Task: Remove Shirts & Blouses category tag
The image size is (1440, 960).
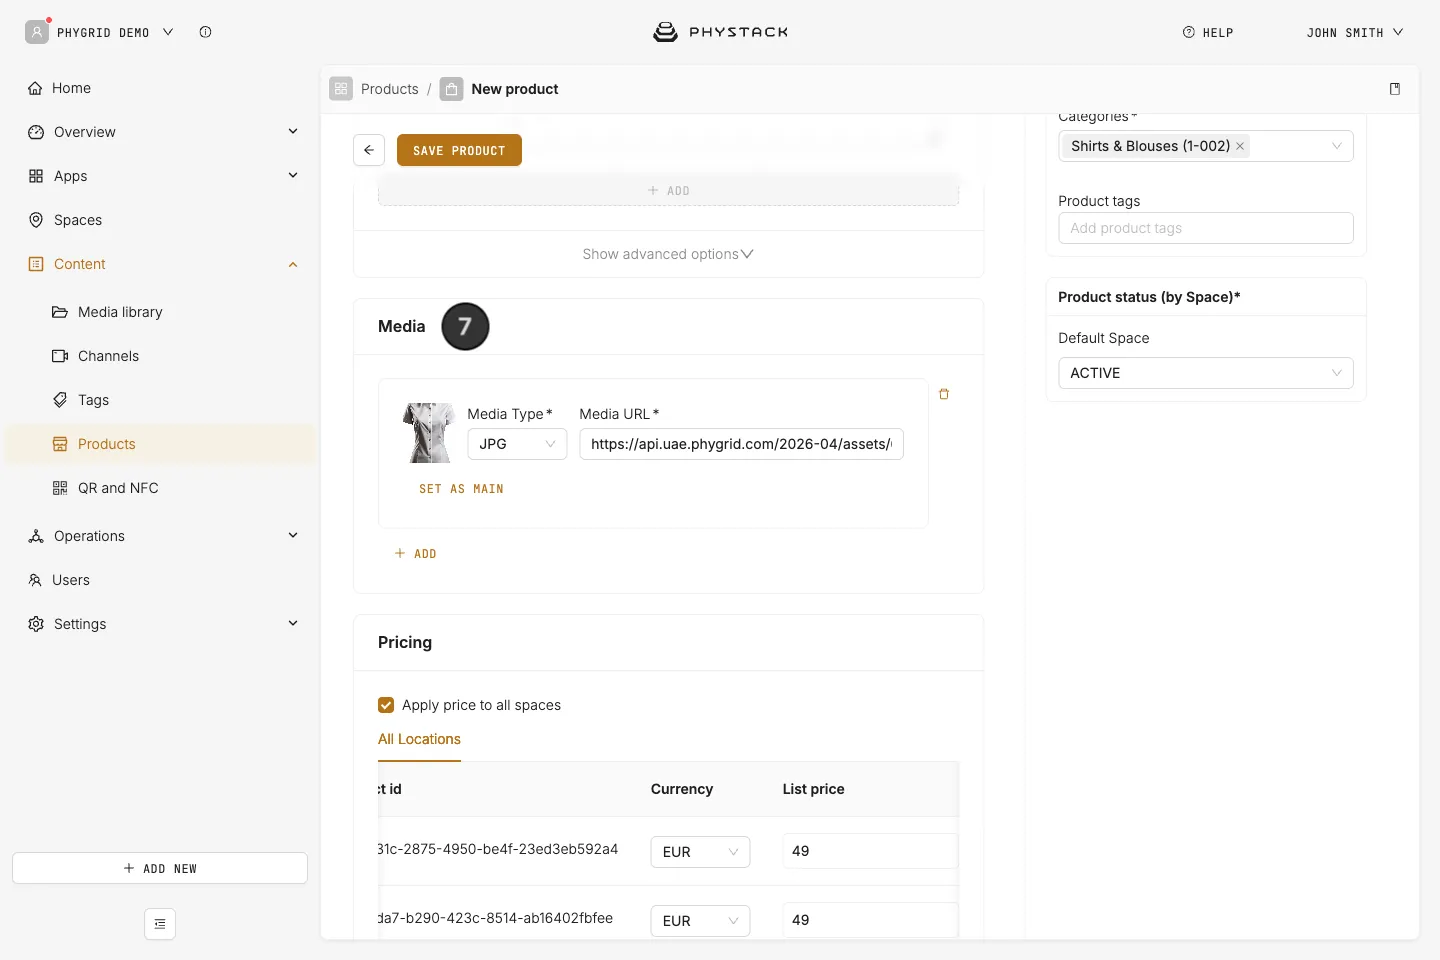Action: point(1240,146)
